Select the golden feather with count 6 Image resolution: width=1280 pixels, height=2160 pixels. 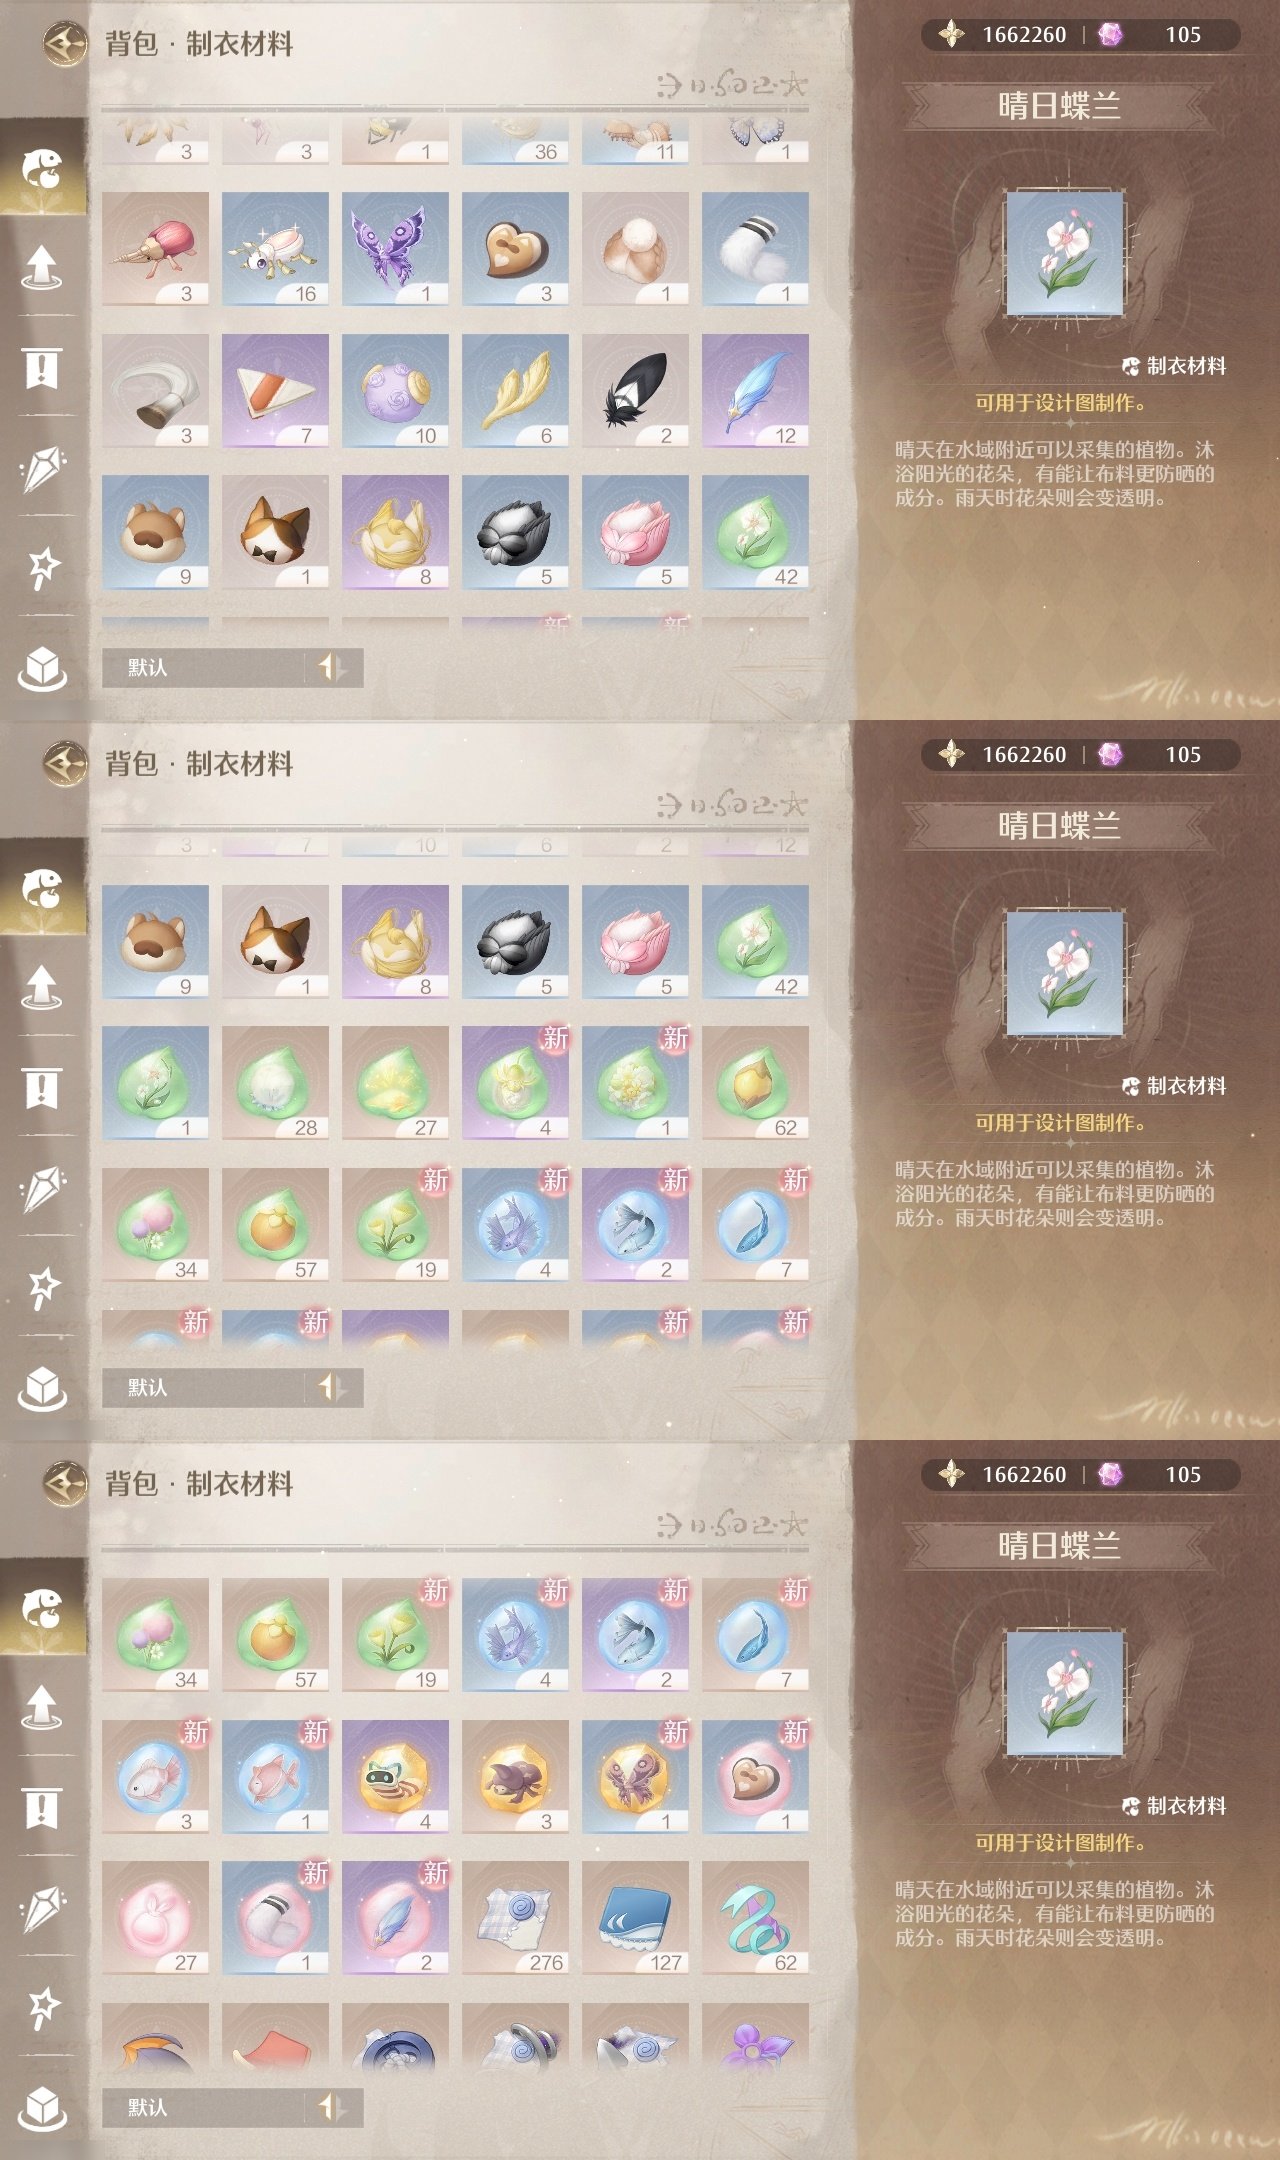pyautogui.click(x=515, y=391)
